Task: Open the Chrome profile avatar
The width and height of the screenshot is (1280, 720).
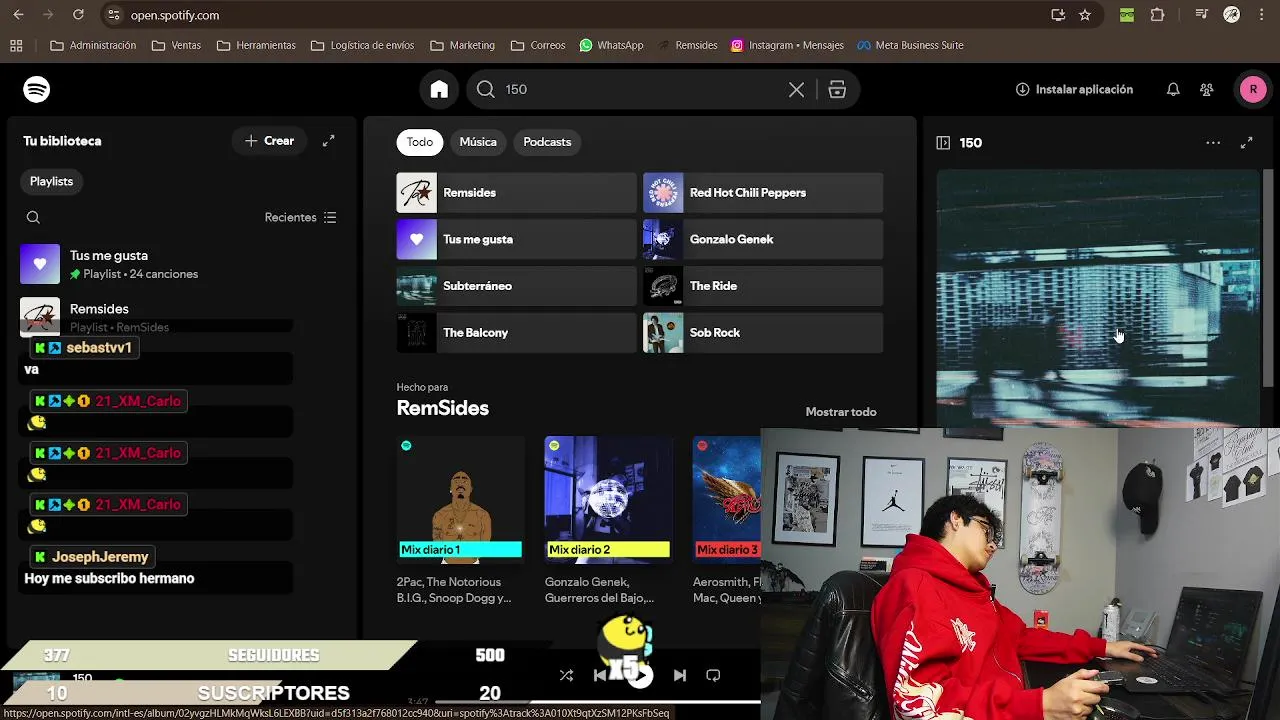Action: [1232, 15]
